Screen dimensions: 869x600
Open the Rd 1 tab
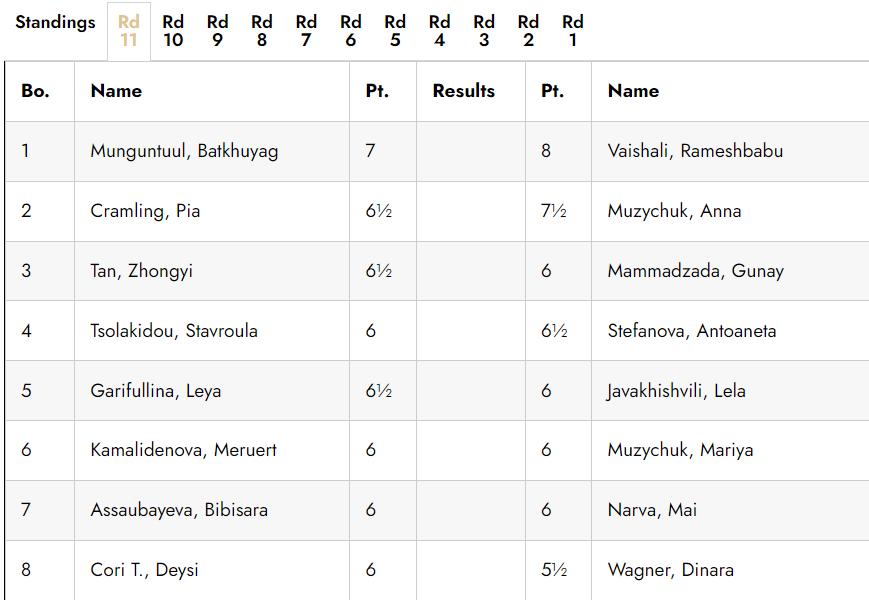(x=572, y=31)
